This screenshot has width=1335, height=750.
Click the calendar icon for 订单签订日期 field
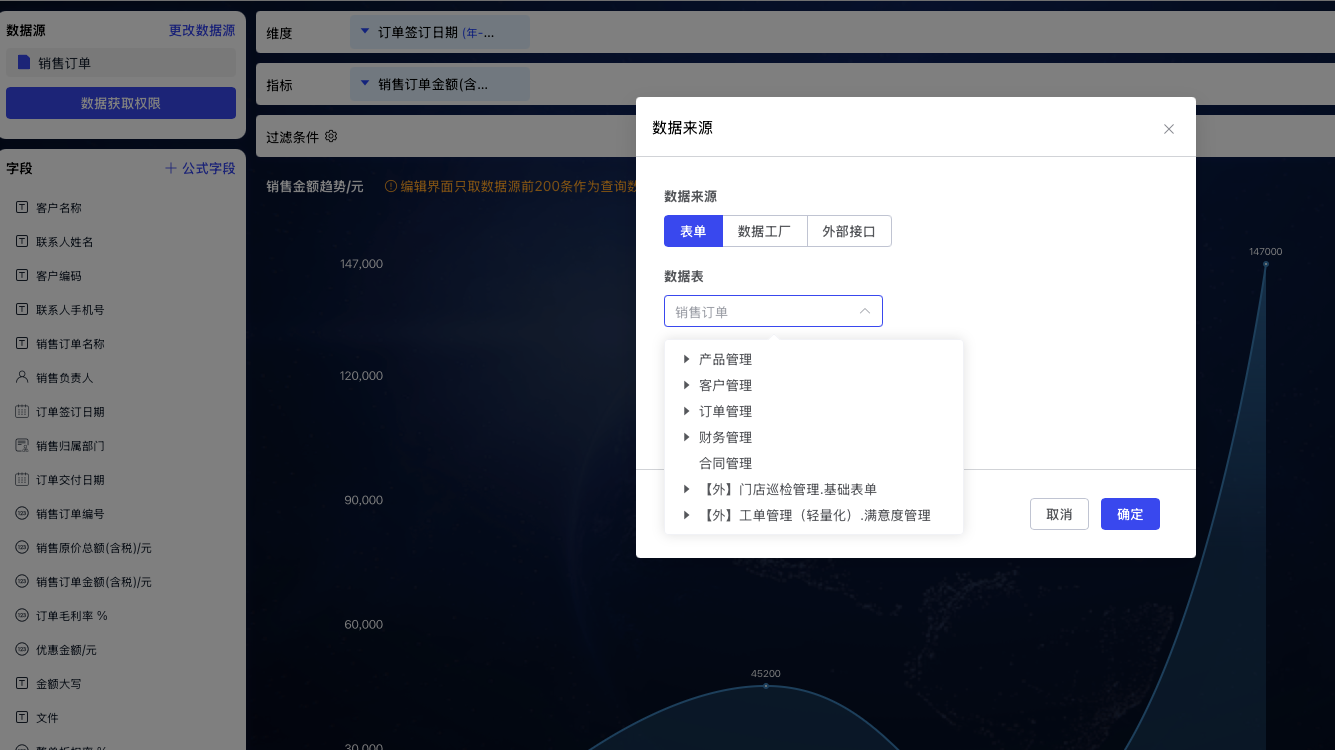tap(22, 411)
